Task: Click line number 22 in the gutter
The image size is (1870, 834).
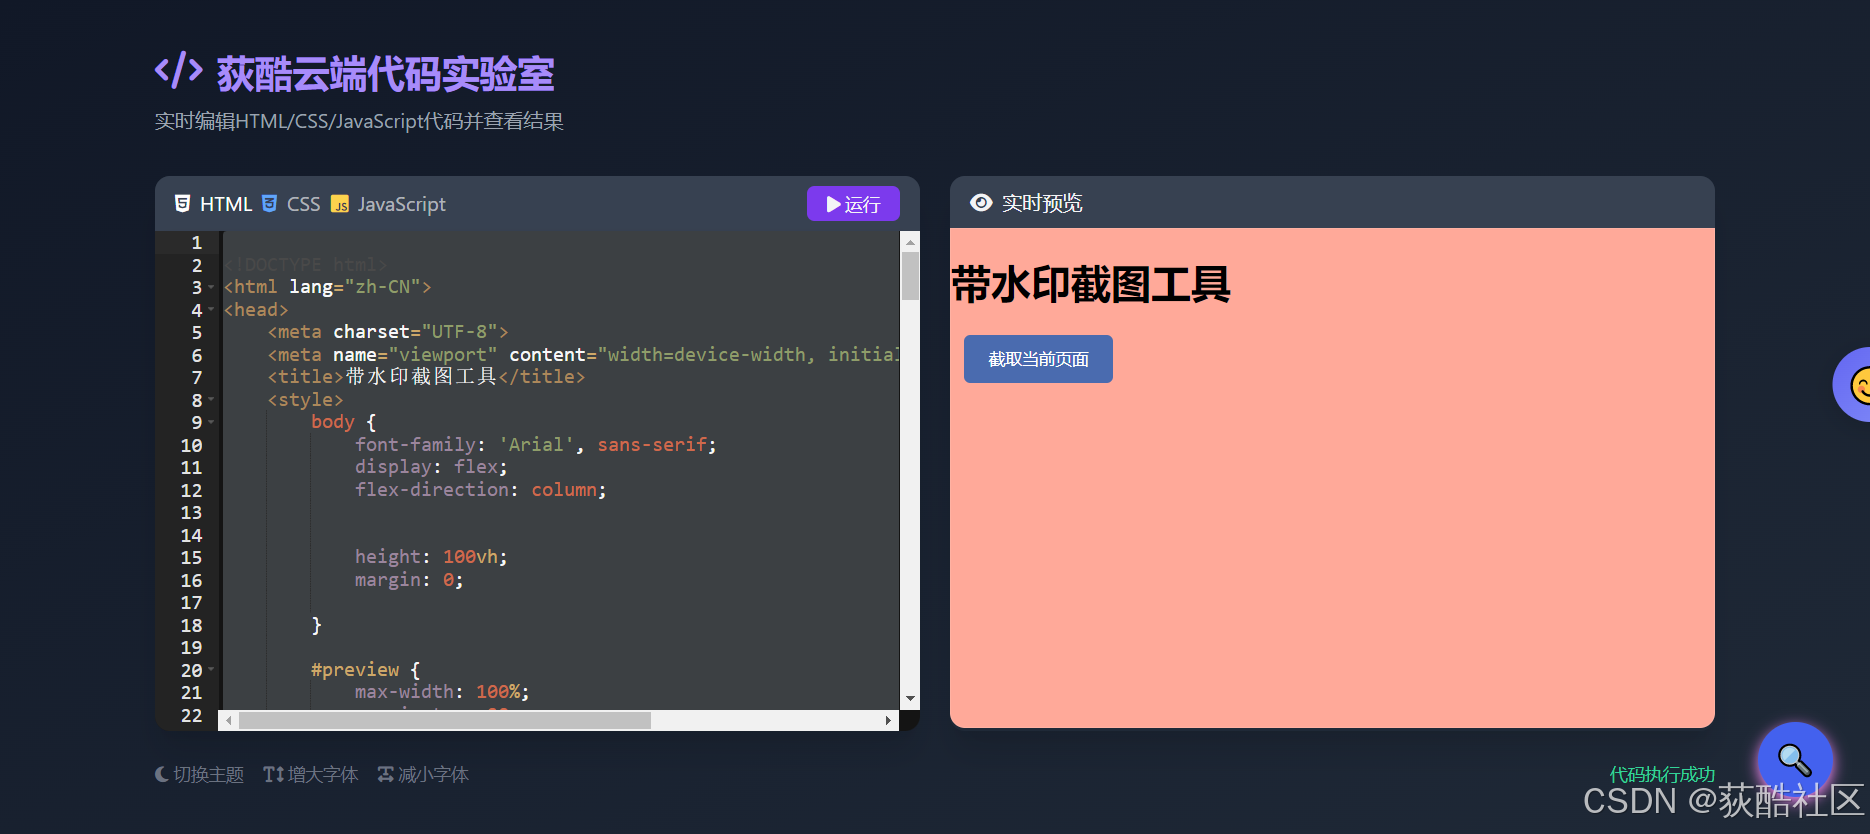Action: (x=191, y=716)
